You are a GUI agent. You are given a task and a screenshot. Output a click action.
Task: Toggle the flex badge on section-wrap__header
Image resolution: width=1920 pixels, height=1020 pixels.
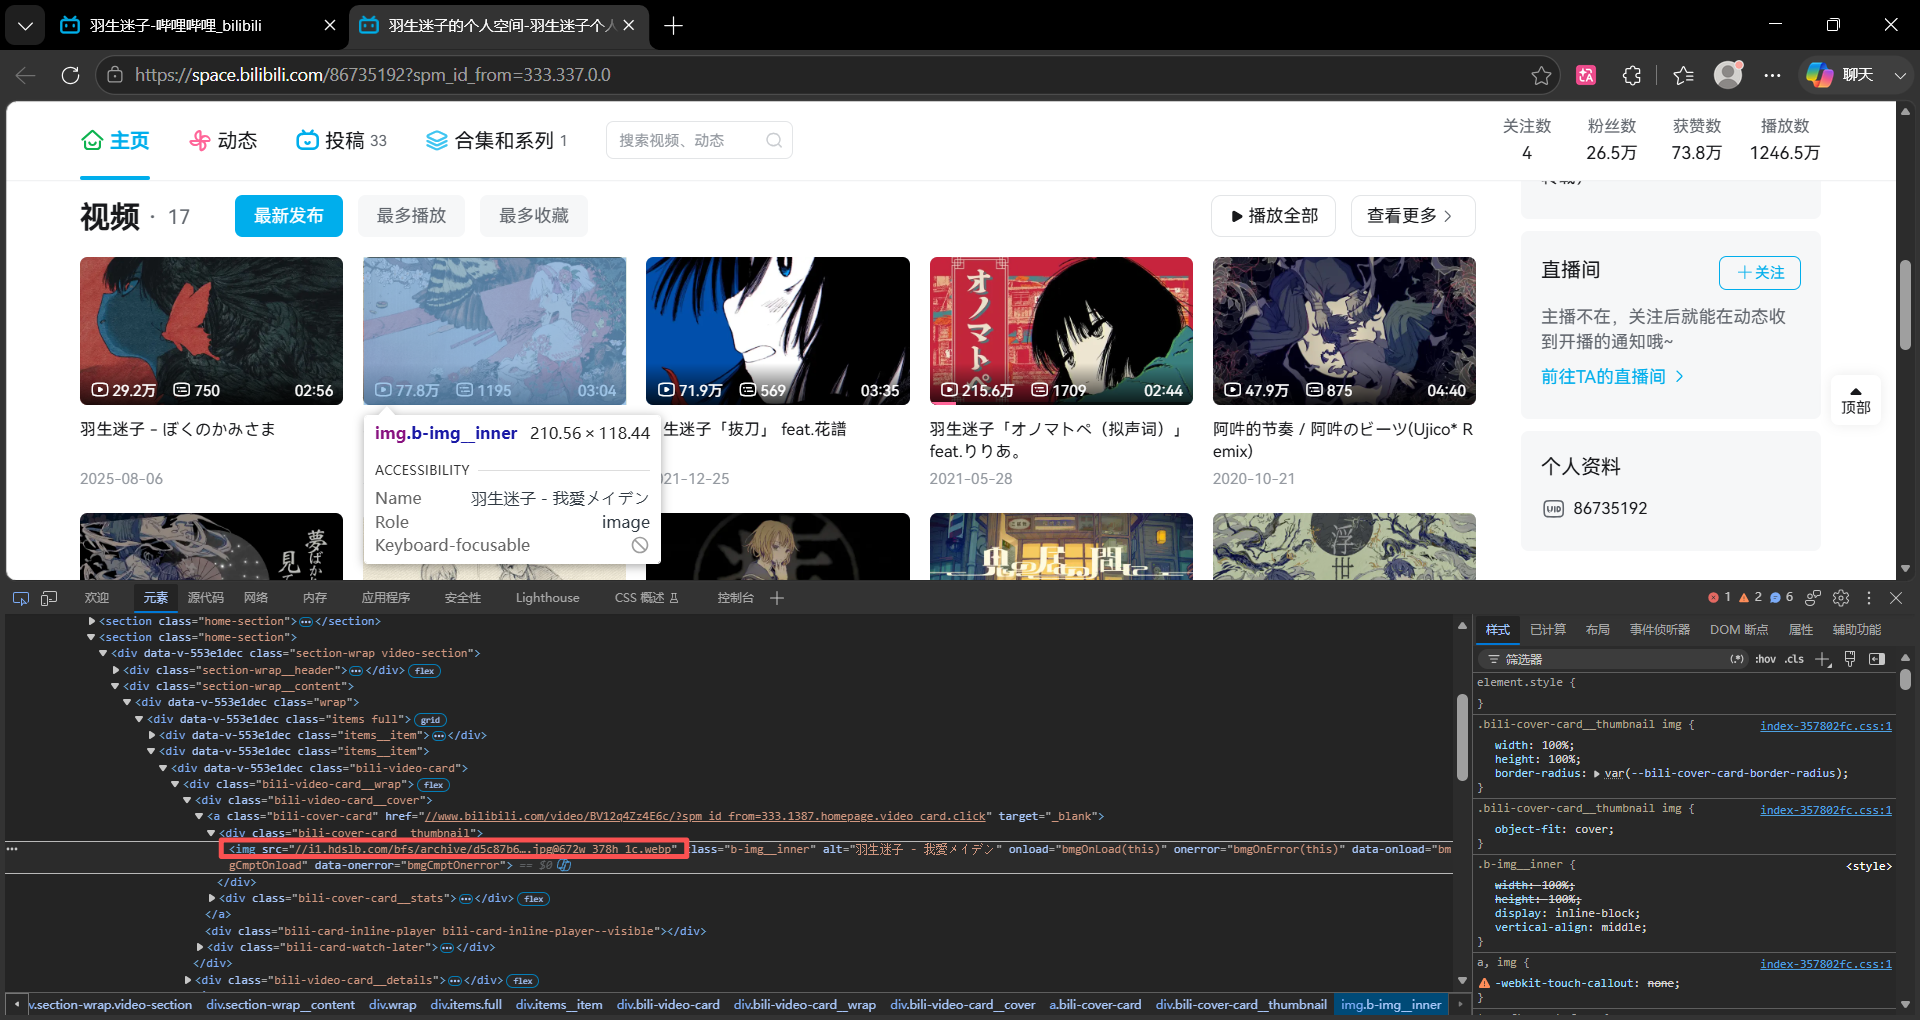point(425,671)
